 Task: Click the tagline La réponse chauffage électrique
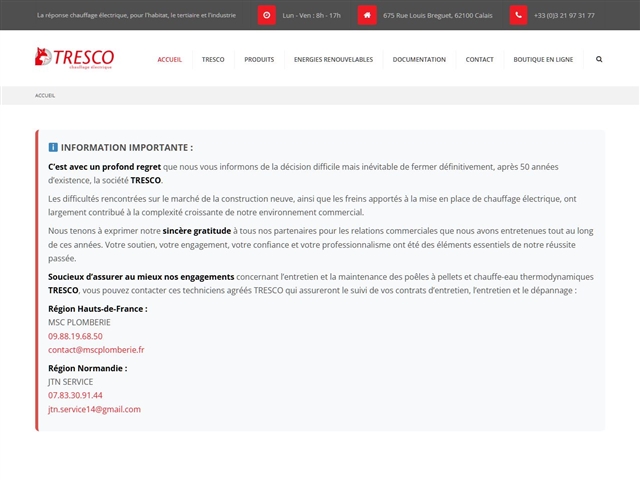tap(136, 16)
